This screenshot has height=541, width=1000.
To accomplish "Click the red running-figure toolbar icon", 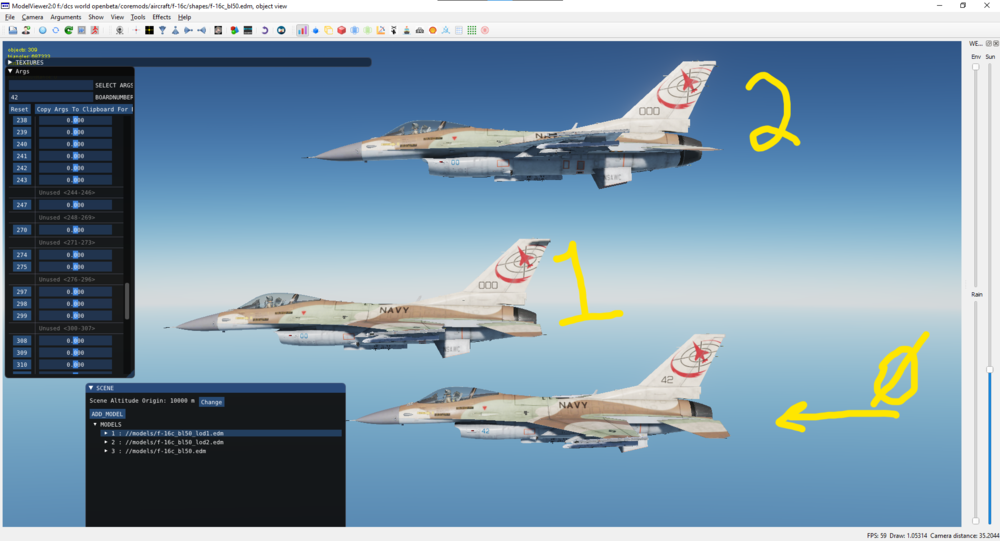I will pyautogui.click(x=95, y=30).
